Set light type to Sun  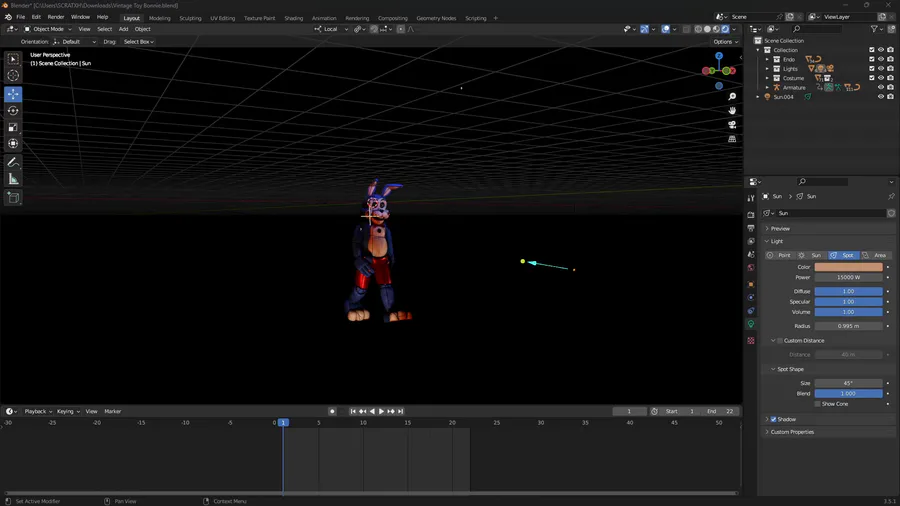coord(810,255)
